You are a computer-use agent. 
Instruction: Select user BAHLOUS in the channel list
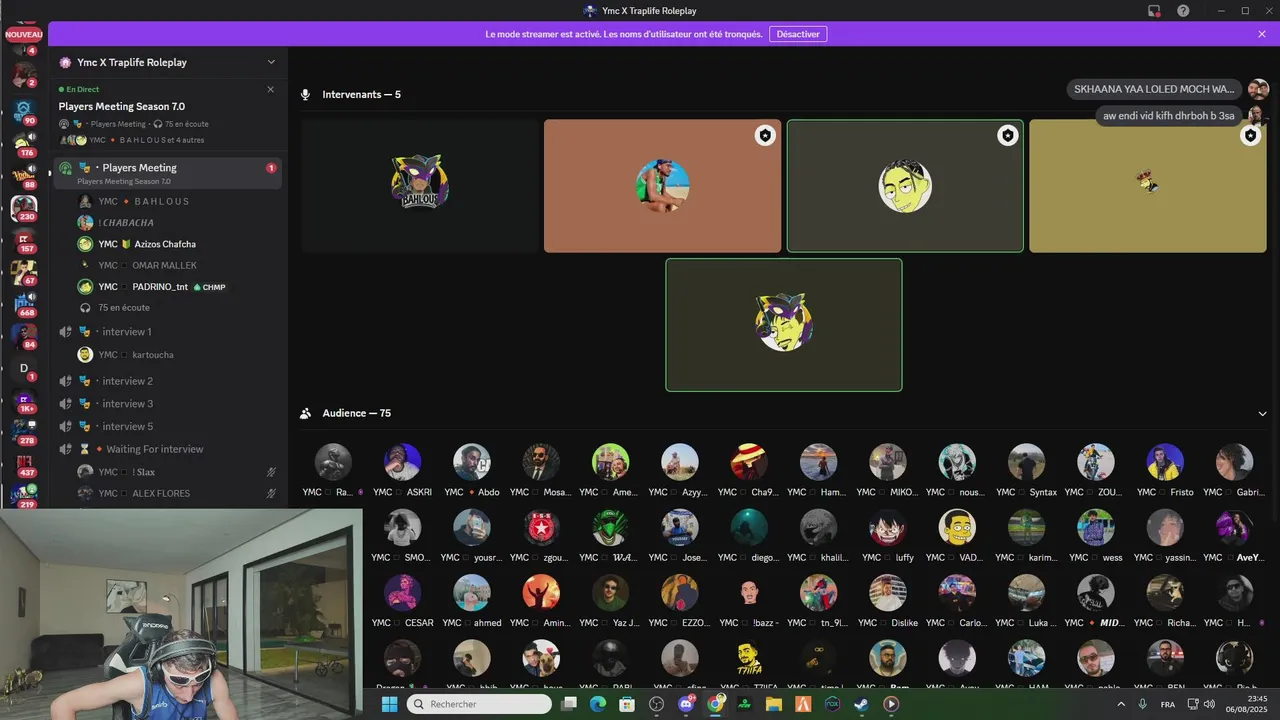[177, 201]
